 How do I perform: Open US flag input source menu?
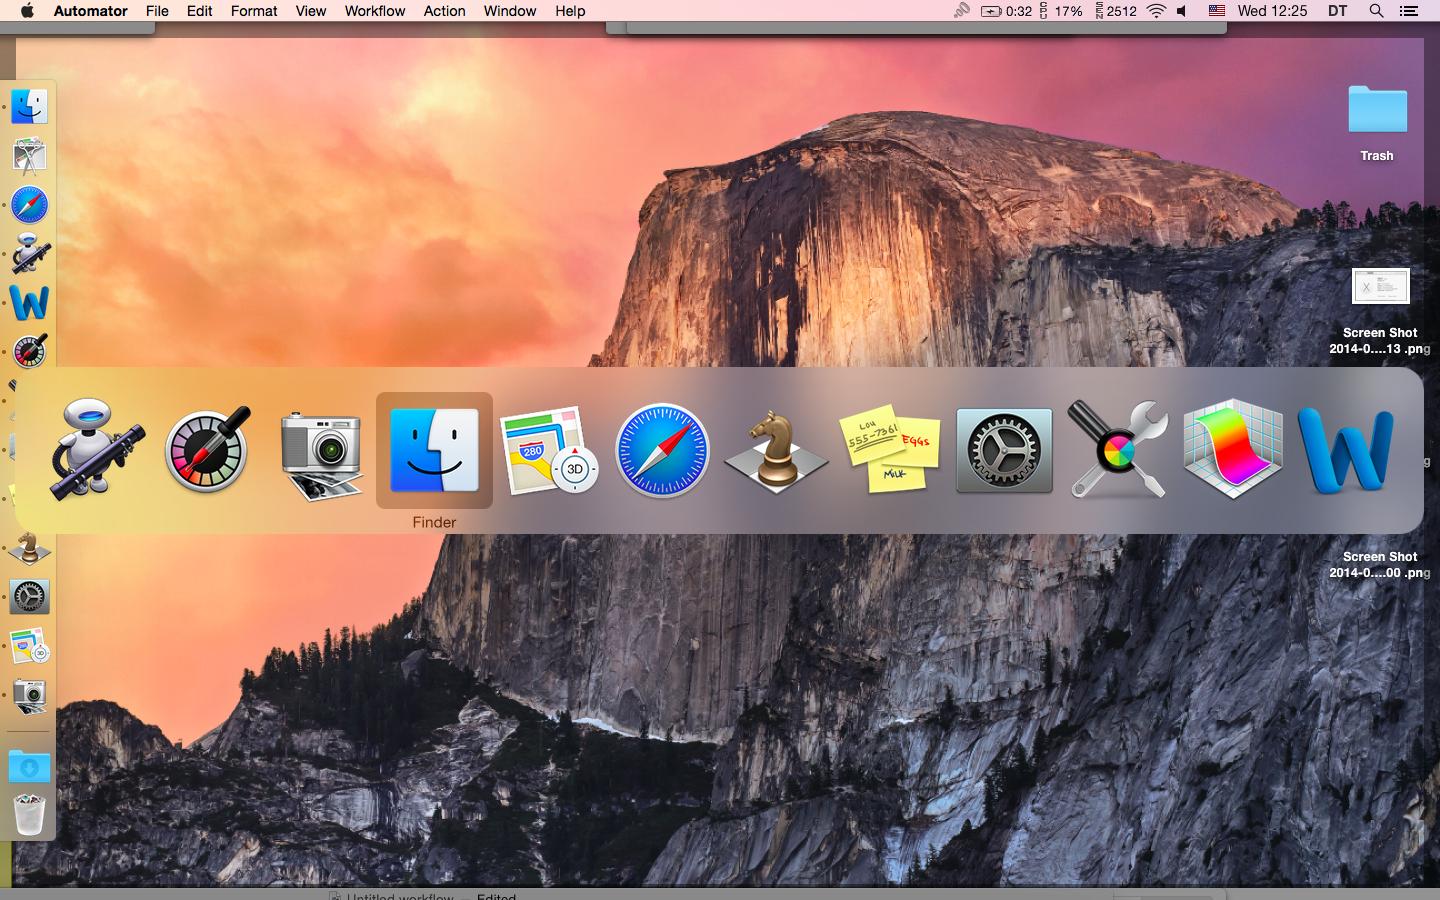pos(1217,11)
